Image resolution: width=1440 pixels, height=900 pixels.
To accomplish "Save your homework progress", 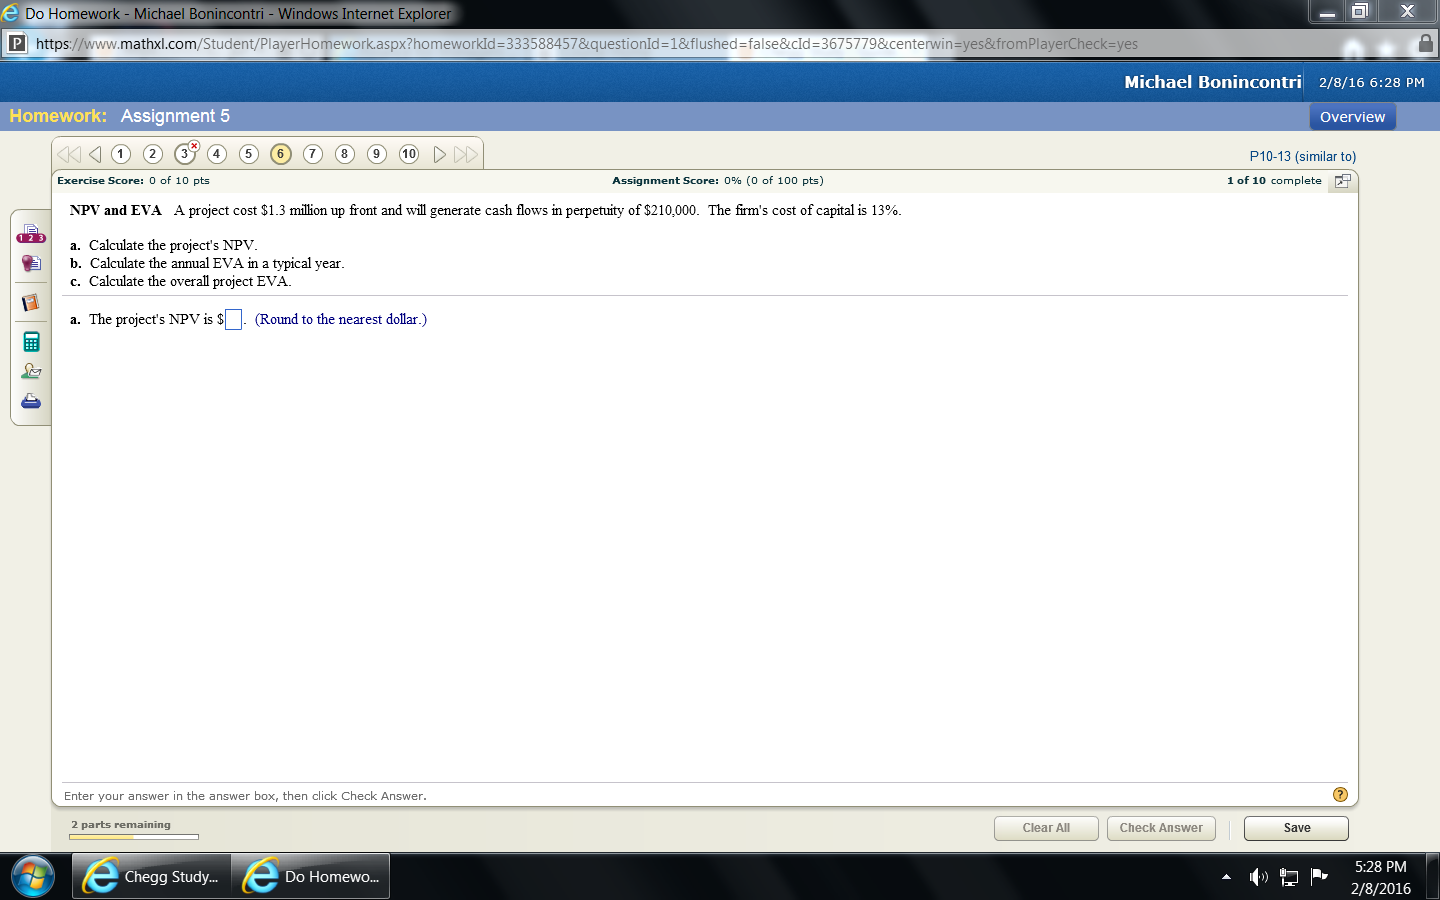I will [x=1295, y=828].
